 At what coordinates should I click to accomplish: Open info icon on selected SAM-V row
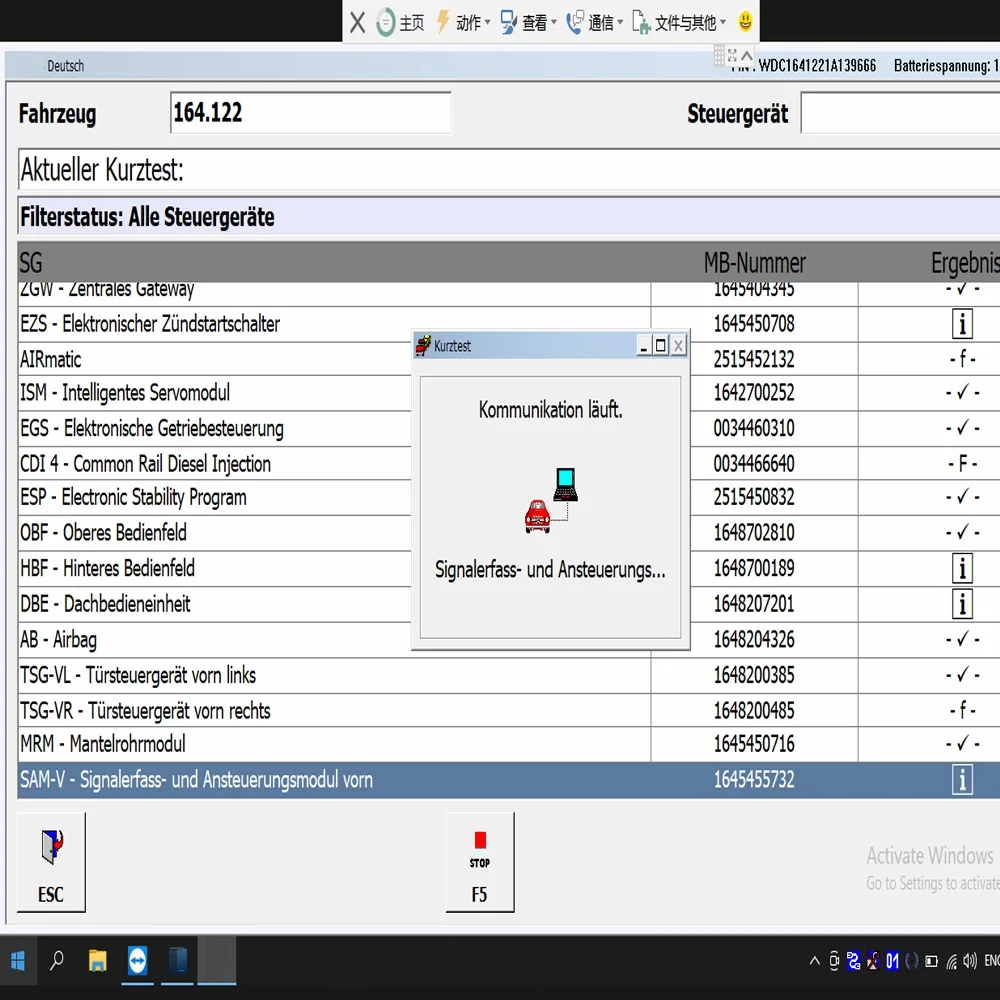coord(961,780)
